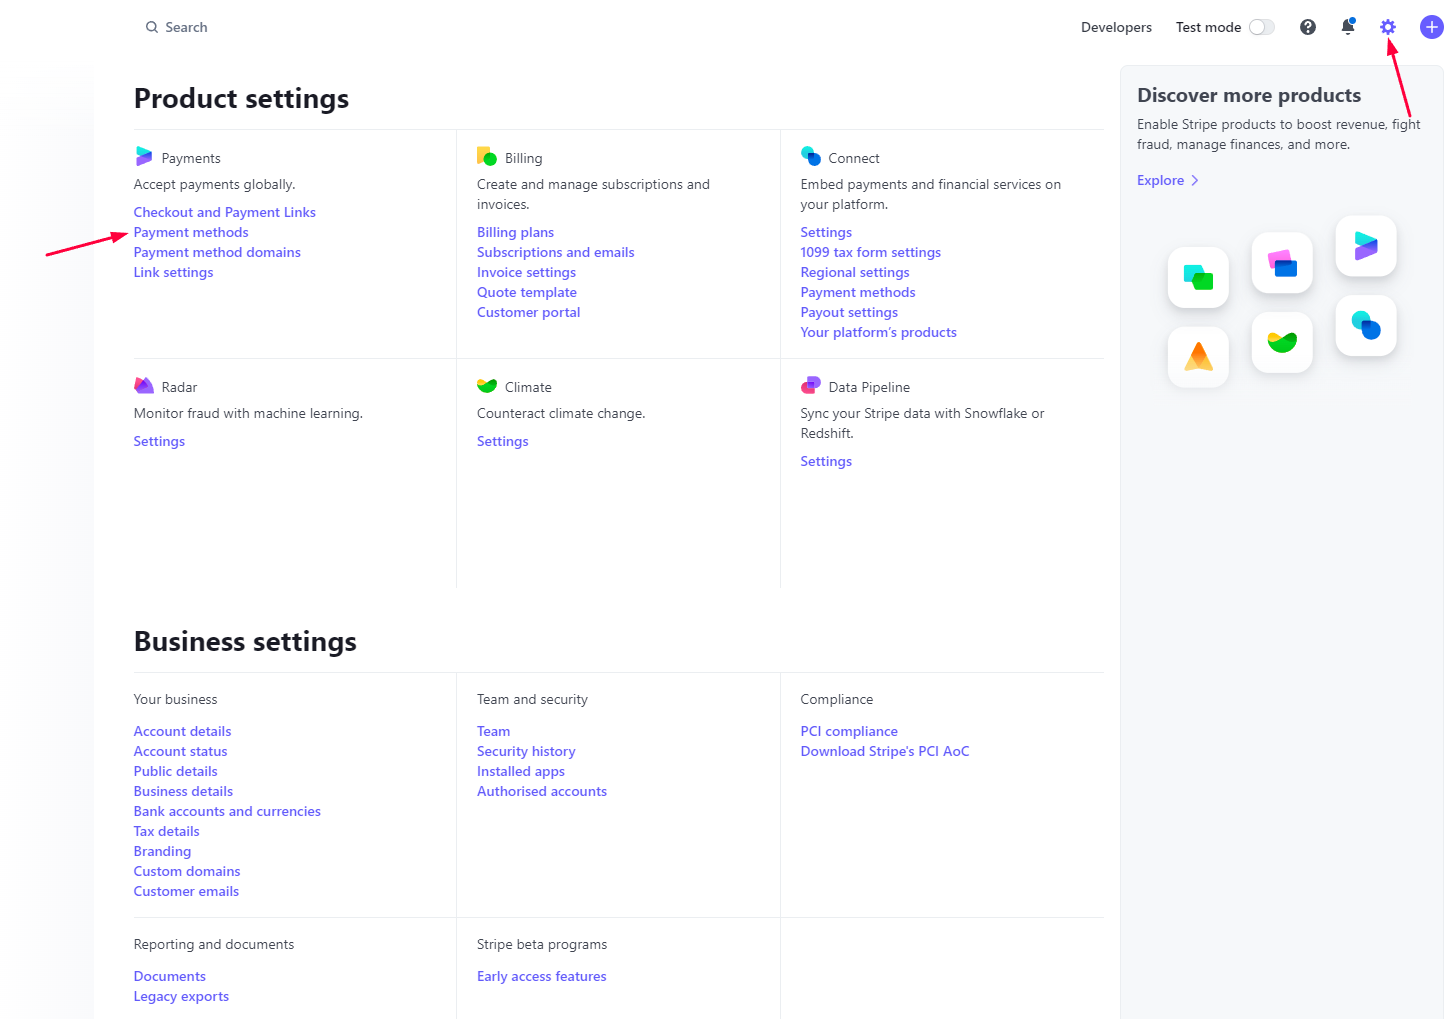Click the Connect product icon

point(811,157)
